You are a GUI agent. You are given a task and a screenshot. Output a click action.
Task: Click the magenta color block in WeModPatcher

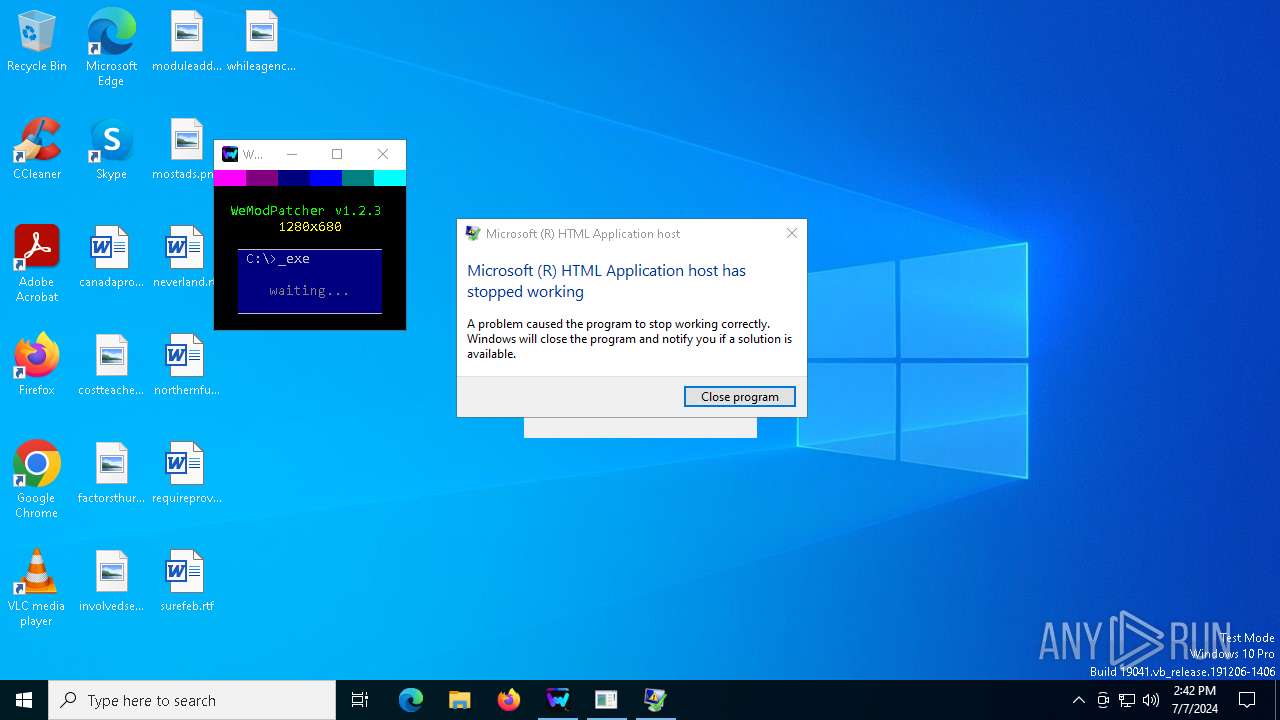(x=230, y=178)
